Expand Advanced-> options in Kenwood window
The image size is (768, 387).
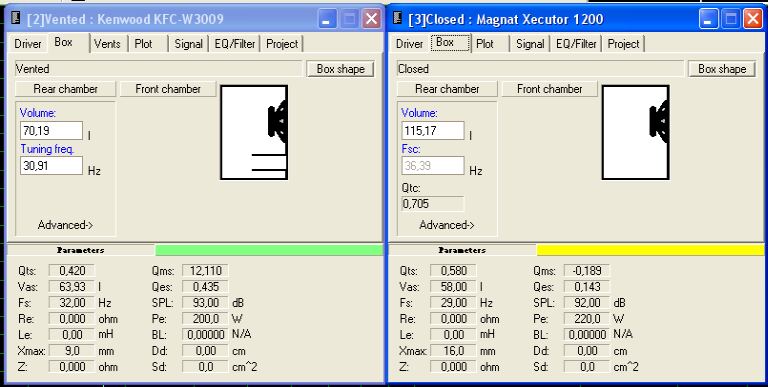[x=65, y=225]
